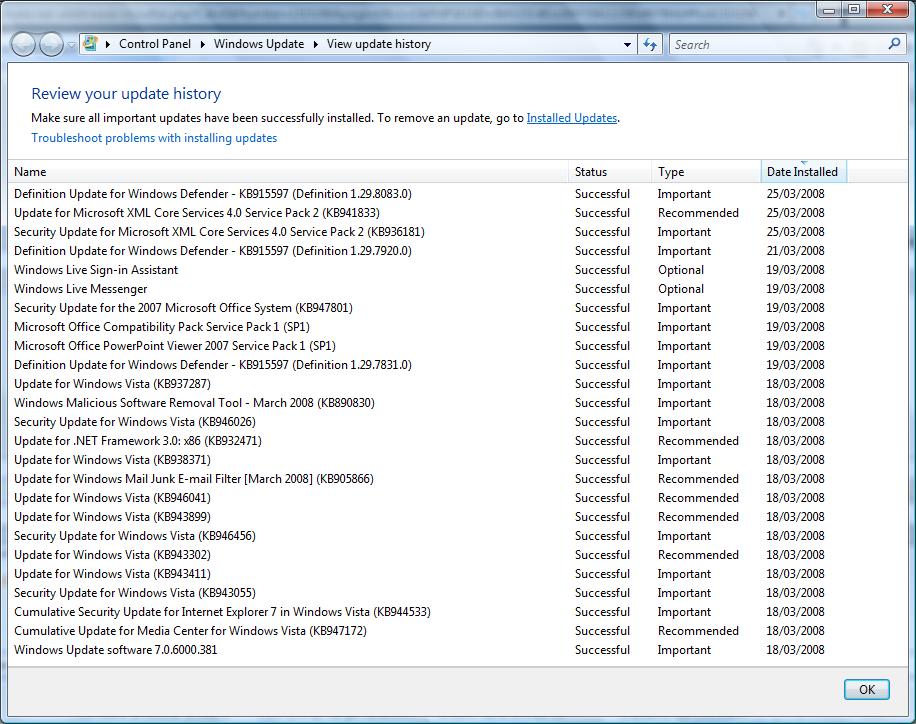Click the Back navigation arrow button
Screen dimensions: 916x724
tap(23, 44)
